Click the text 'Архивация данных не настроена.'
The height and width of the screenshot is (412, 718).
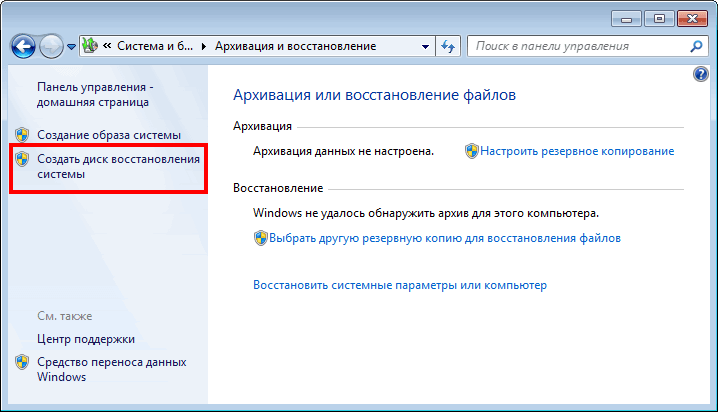[343, 151]
